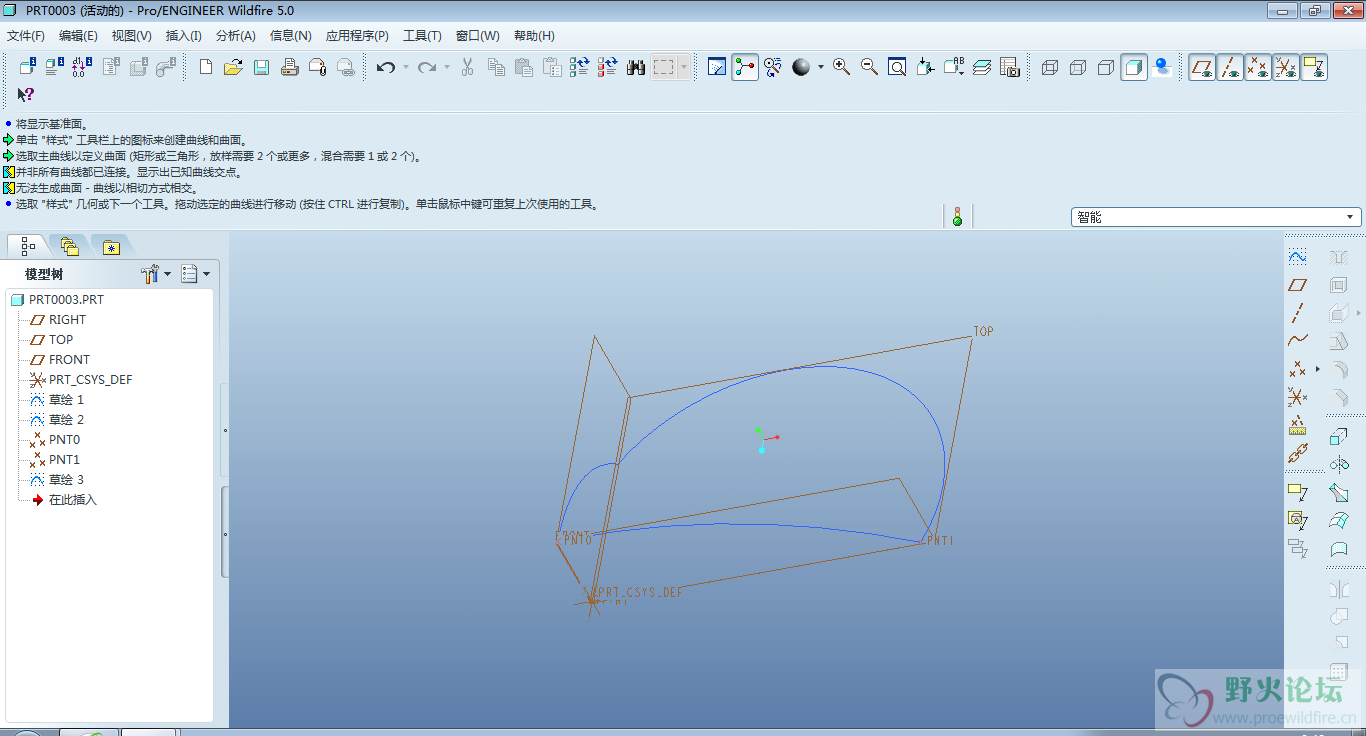Select PNT0 in the model tree

pyautogui.click(x=64, y=440)
